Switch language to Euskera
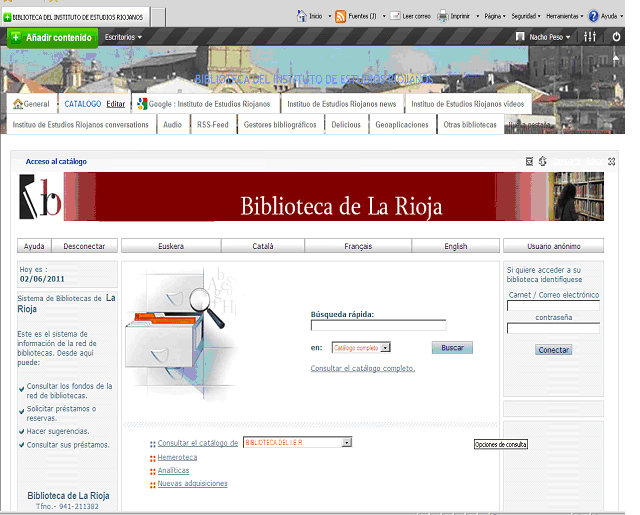 click(x=171, y=246)
